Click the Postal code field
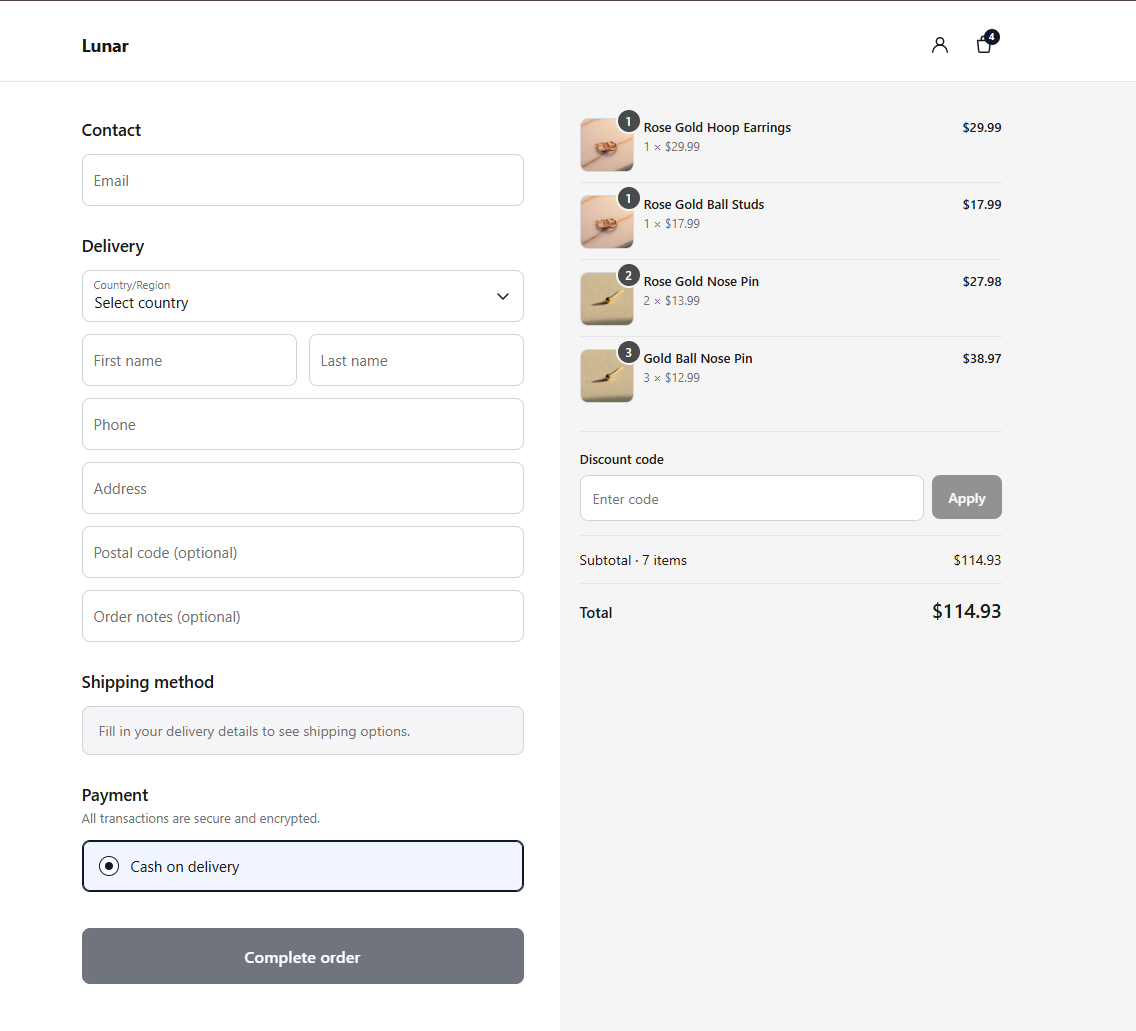 [303, 552]
